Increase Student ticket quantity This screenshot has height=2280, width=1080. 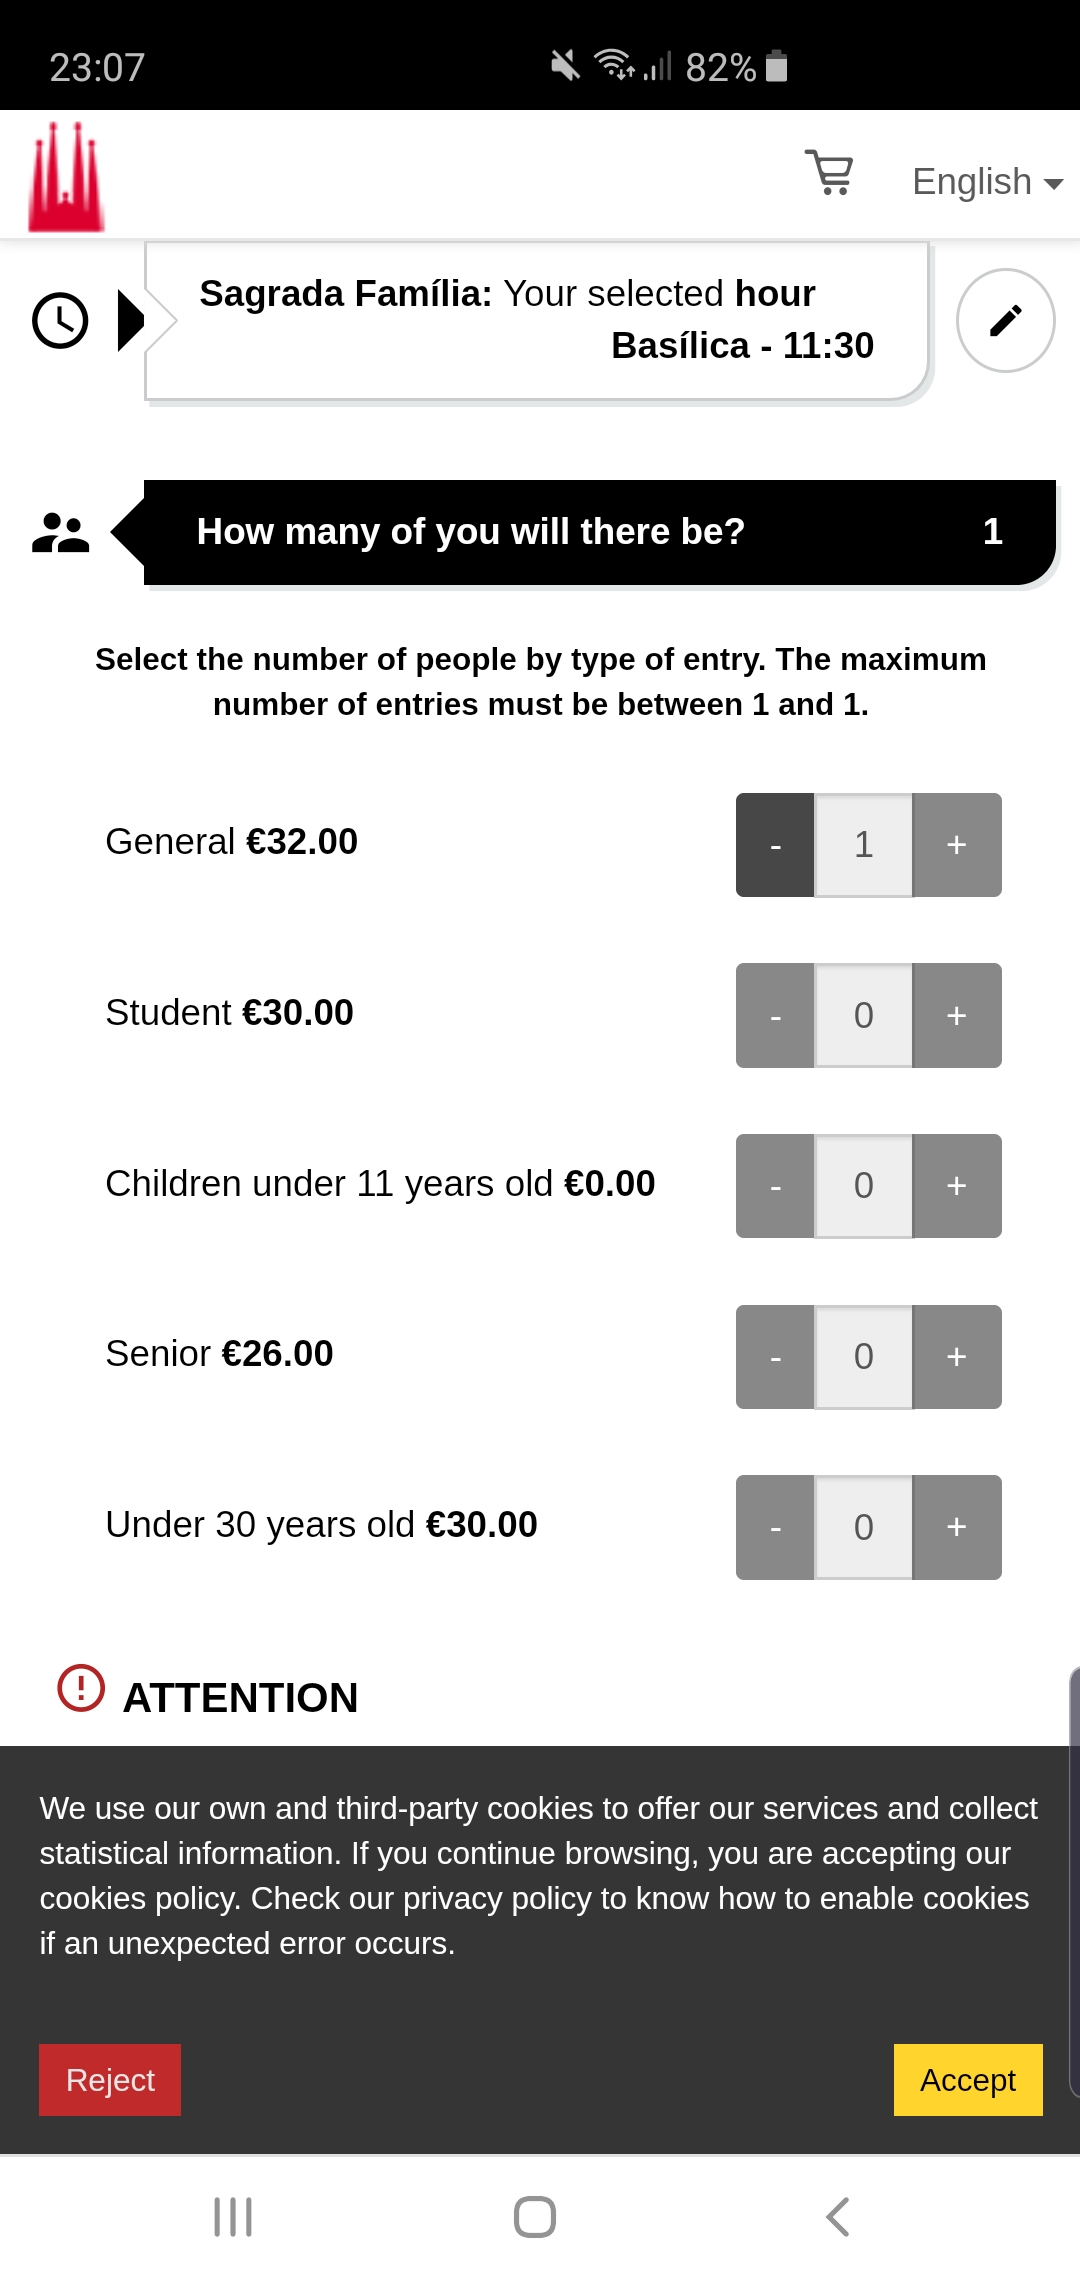(957, 1016)
